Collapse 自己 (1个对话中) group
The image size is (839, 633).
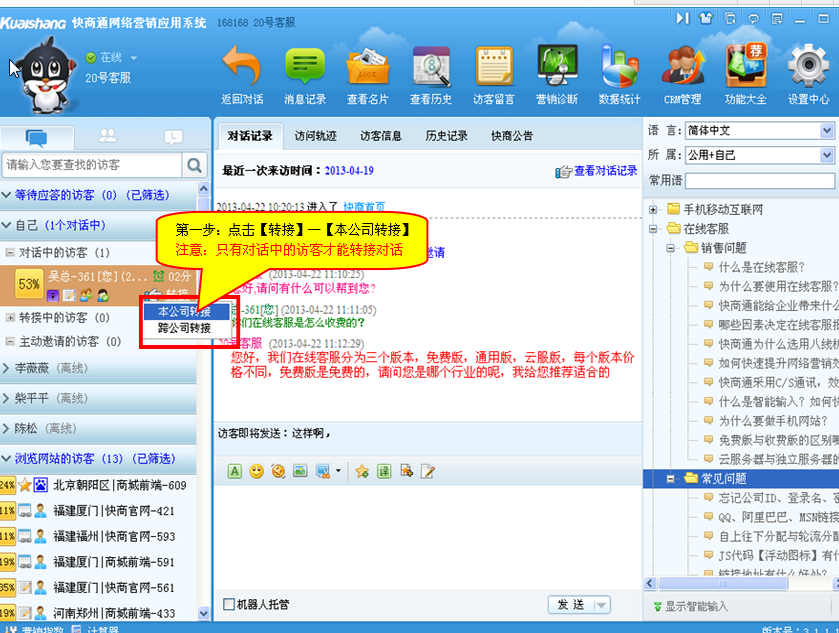tap(6, 225)
